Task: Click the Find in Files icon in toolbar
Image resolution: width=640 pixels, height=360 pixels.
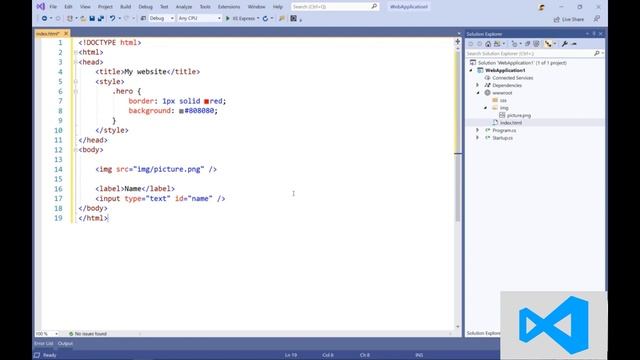Action: click(x=282, y=18)
